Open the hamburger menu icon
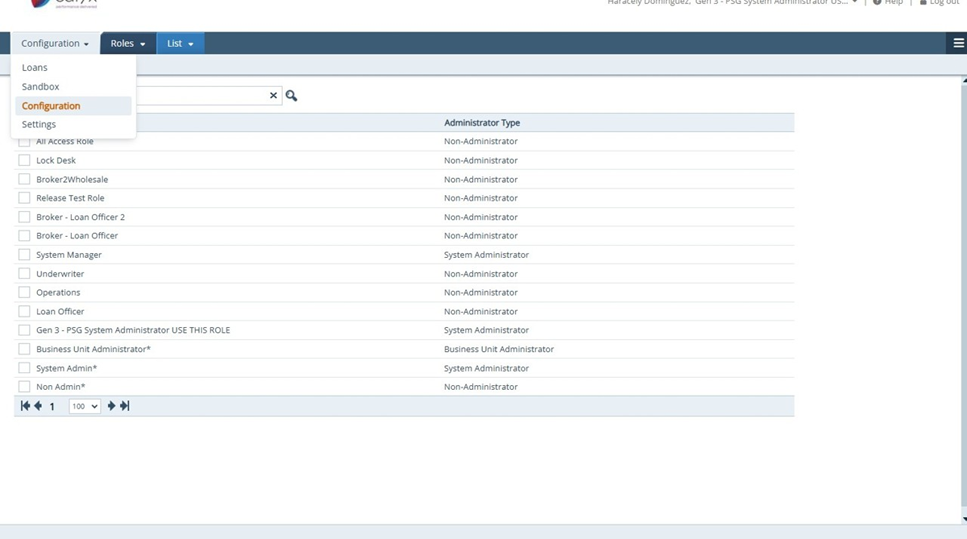The image size is (967, 539). pos(958,43)
